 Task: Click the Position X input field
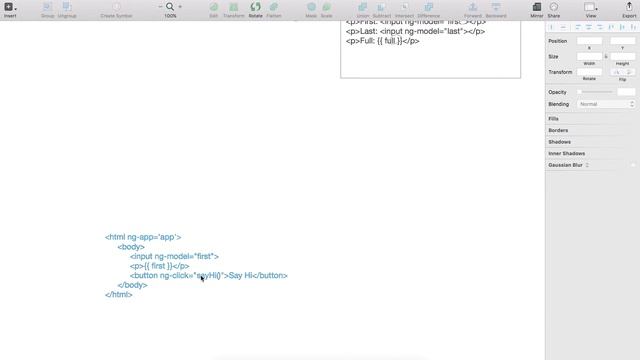pyautogui.click(x=589, y=41)
